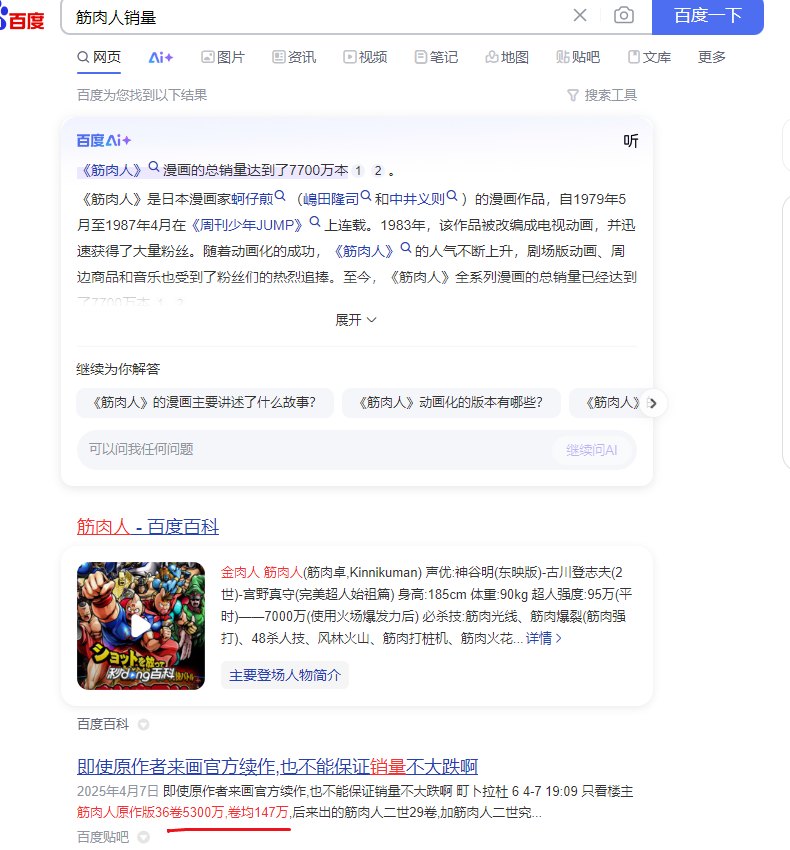Viewport: 790px width, 850px height.
Task: Switch to the 视频 tab
Action: point(365,57)
